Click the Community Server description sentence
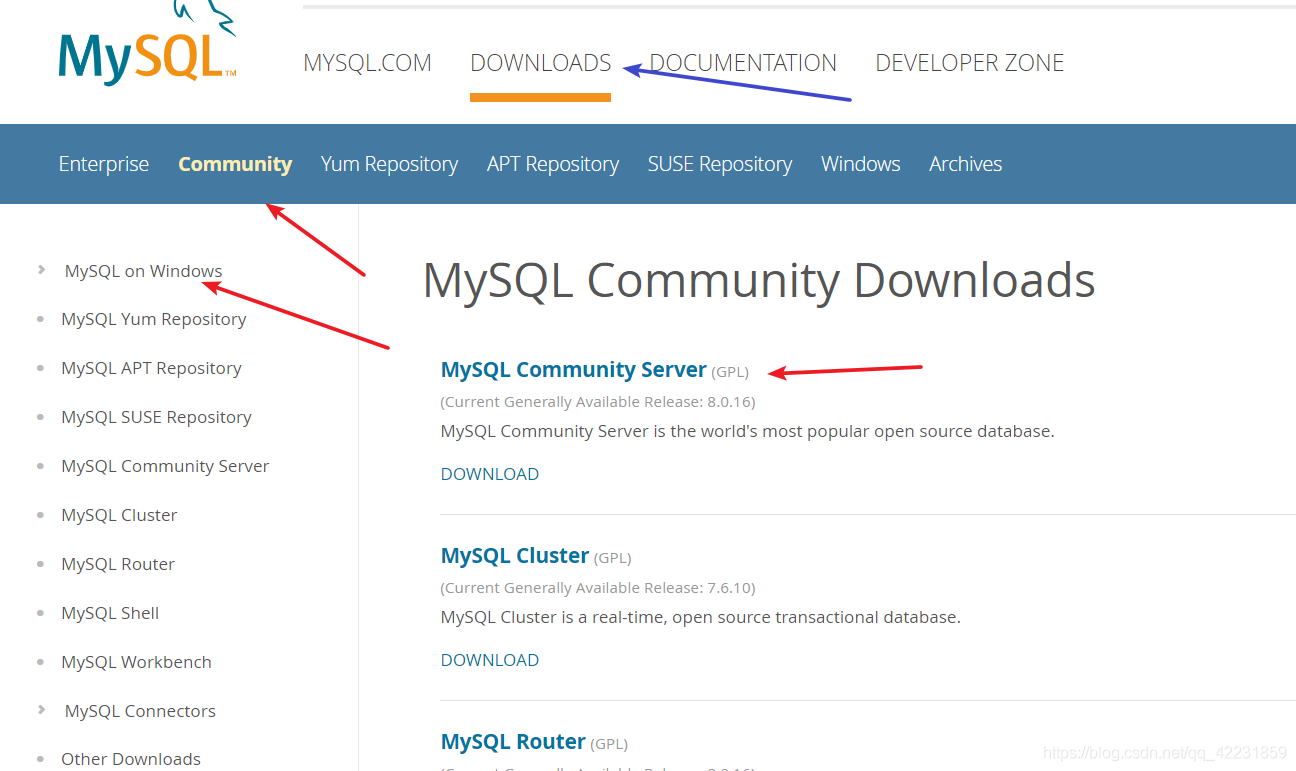This screenshot has height=771, width=1296. tap(748, 432)
